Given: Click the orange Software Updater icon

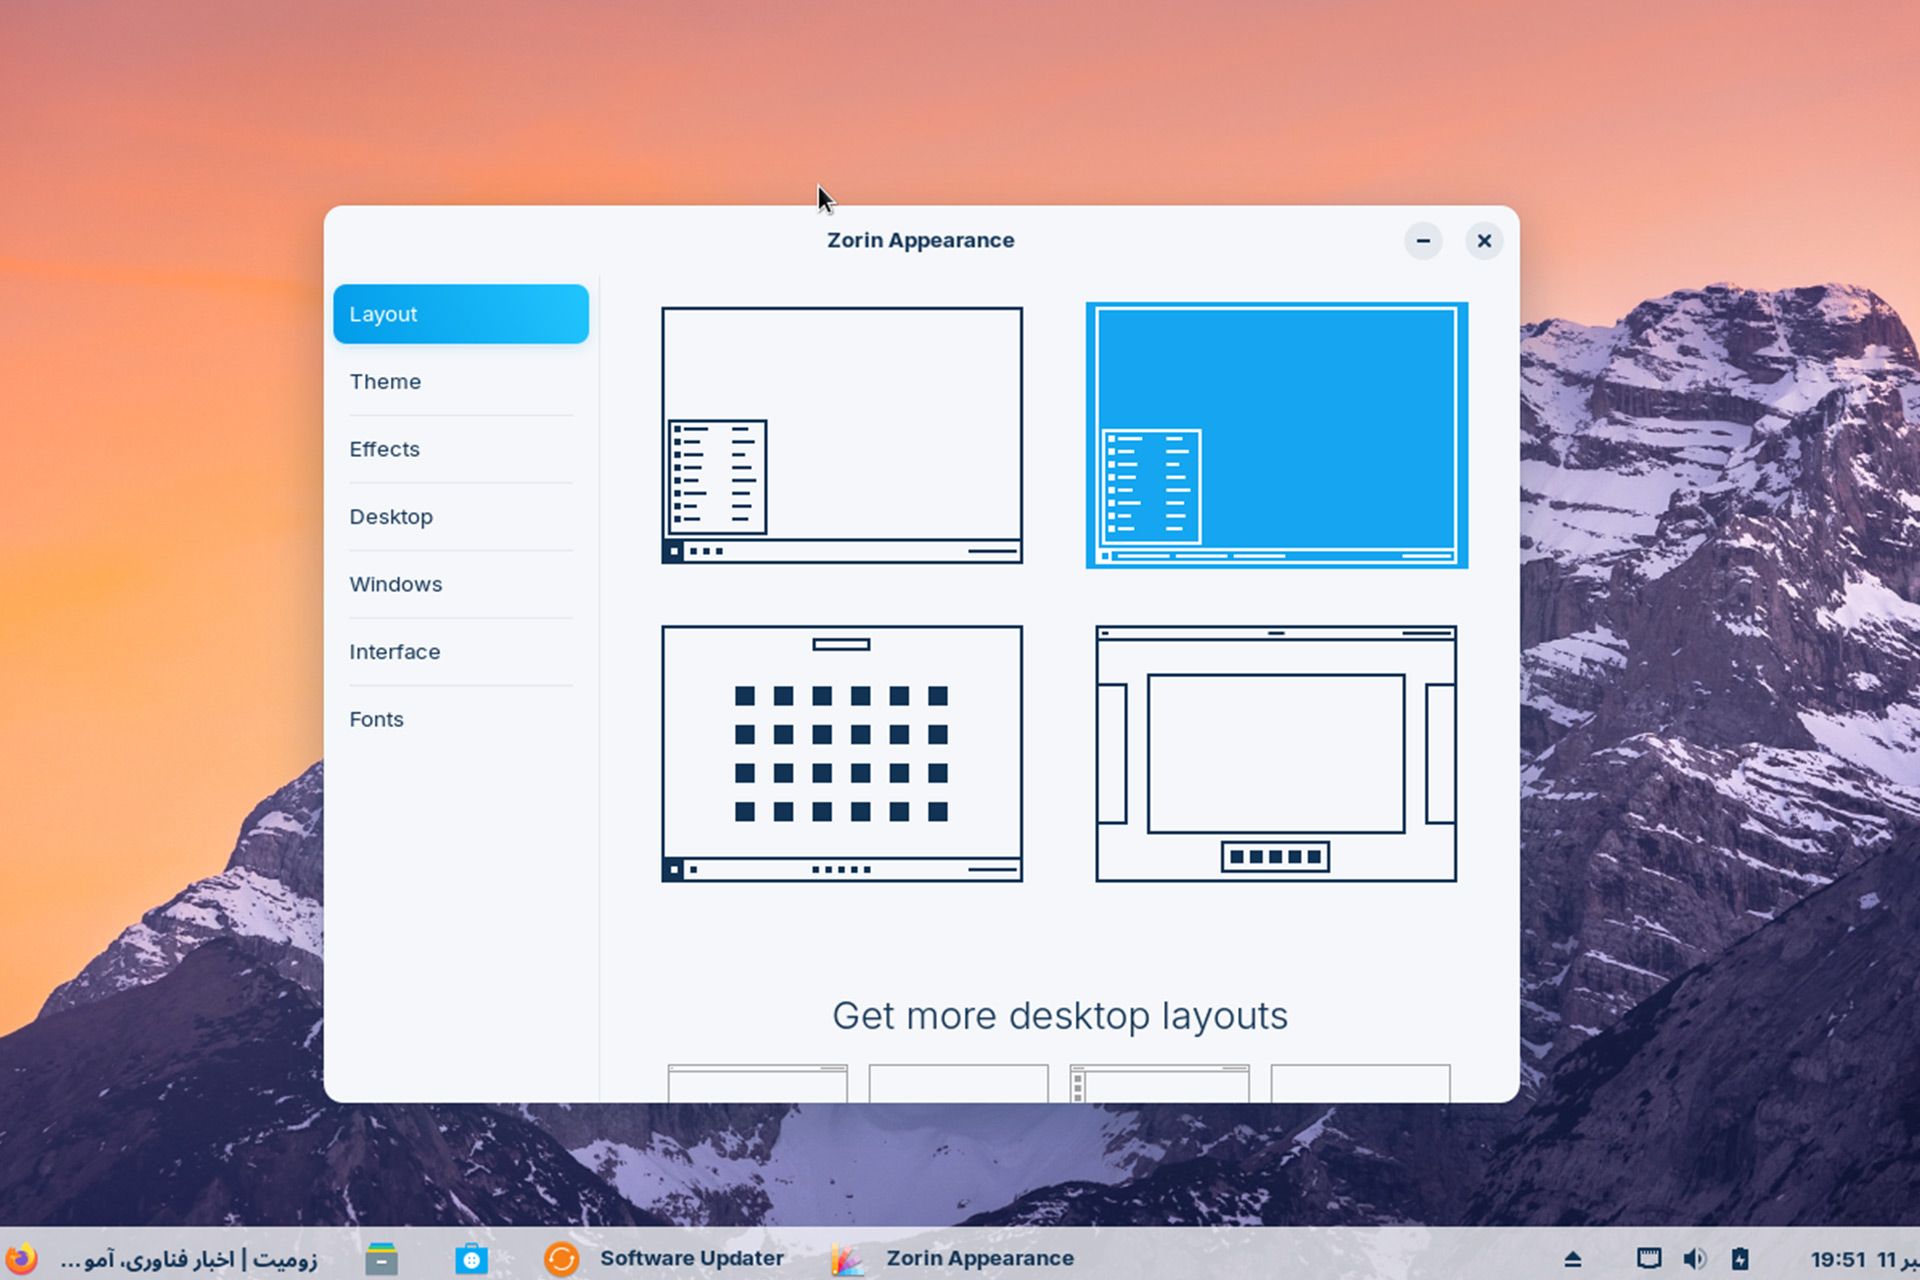Looking at the screenshot, I should coord(561,1258).
